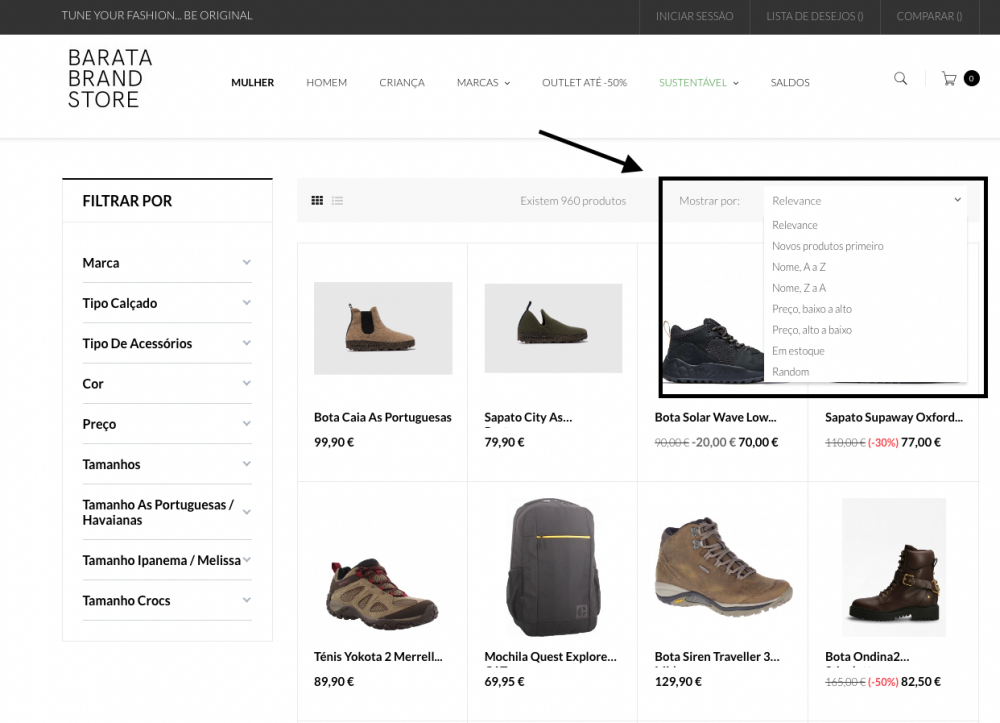The height and width of the screenshot is (723, 1000).
Task: Expand the Preço filter chevron
Action: (247, 423)
